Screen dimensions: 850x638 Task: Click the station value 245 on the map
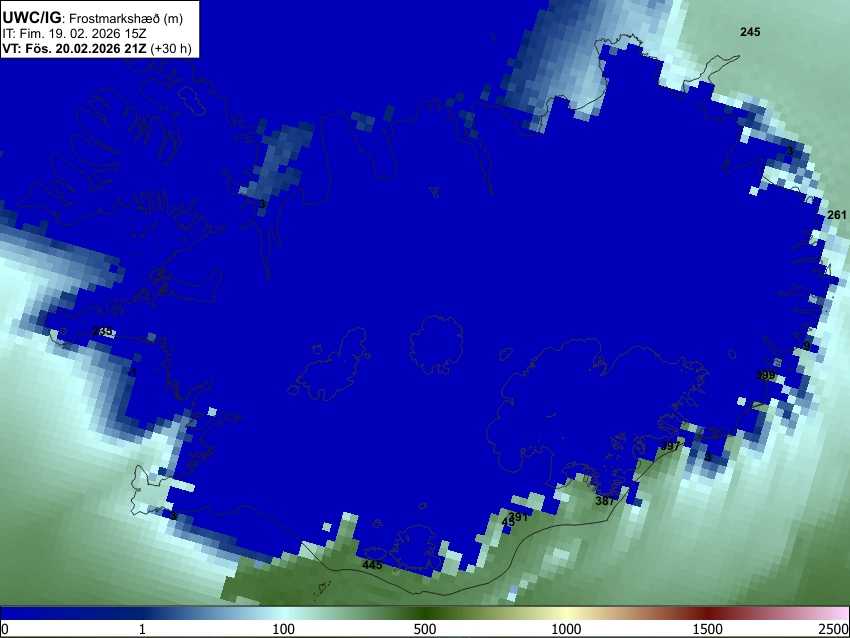(750, 32)
